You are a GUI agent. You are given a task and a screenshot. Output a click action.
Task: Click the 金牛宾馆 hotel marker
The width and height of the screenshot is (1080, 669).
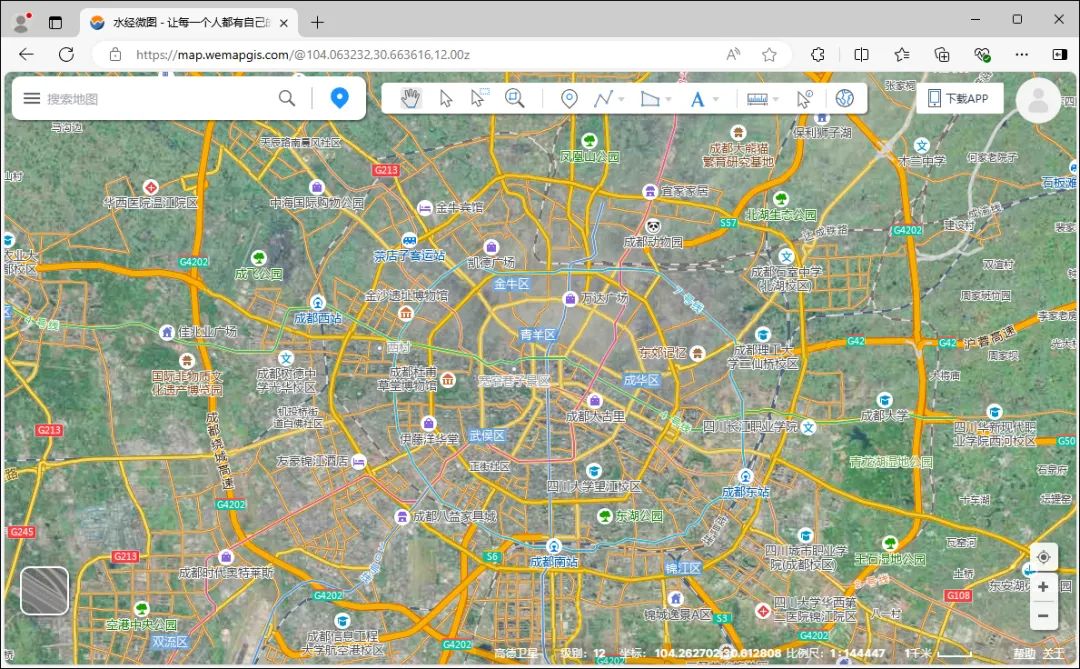pos(425,207)
